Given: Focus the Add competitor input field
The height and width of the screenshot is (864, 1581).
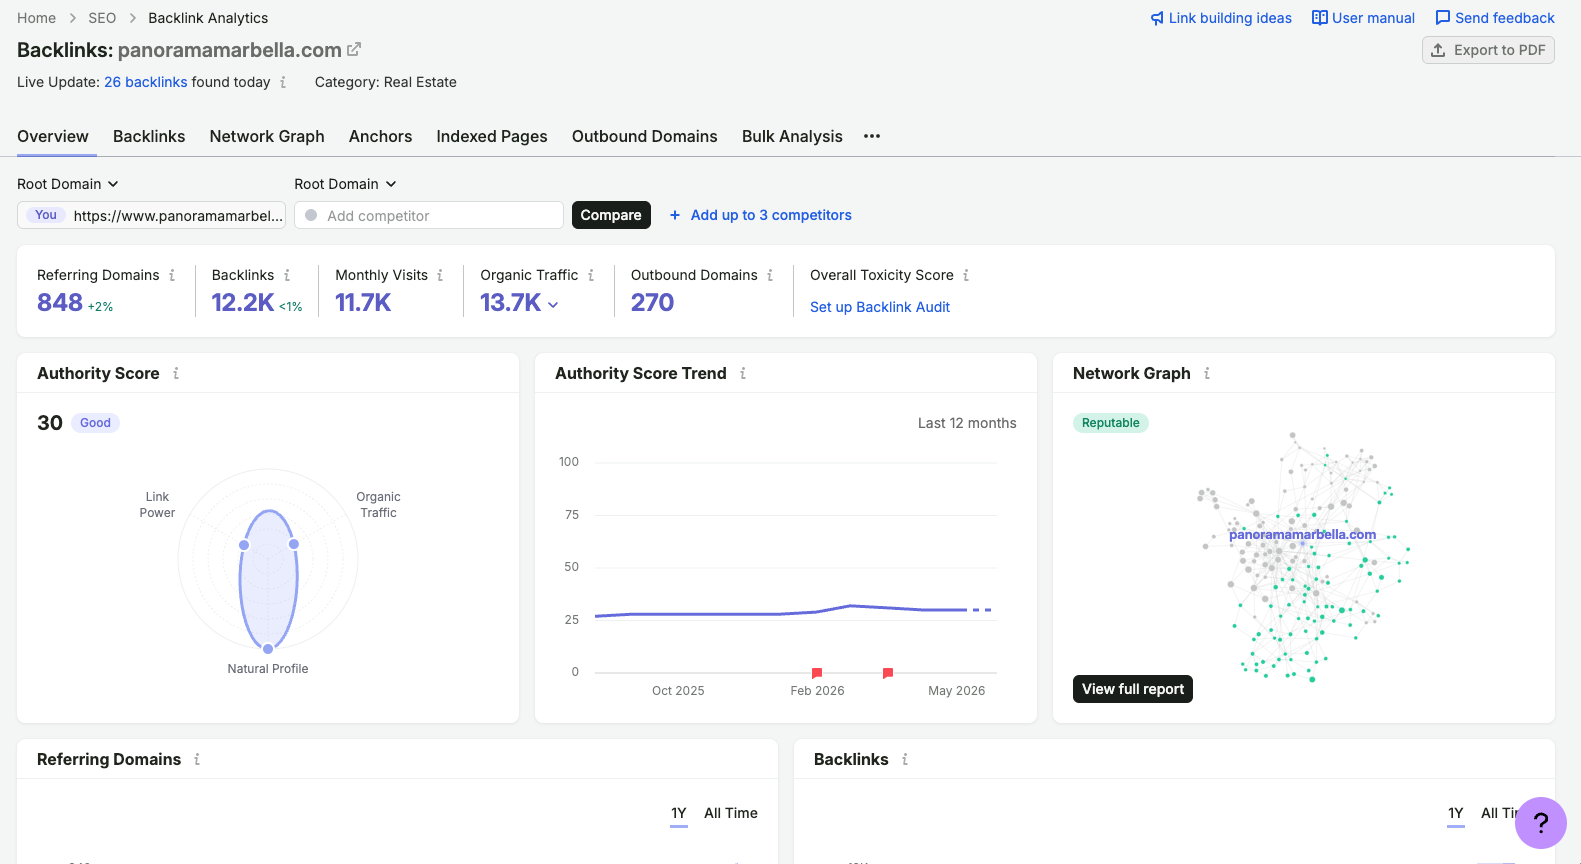Looking at the screenshot, I should click(x=429, y=215).
